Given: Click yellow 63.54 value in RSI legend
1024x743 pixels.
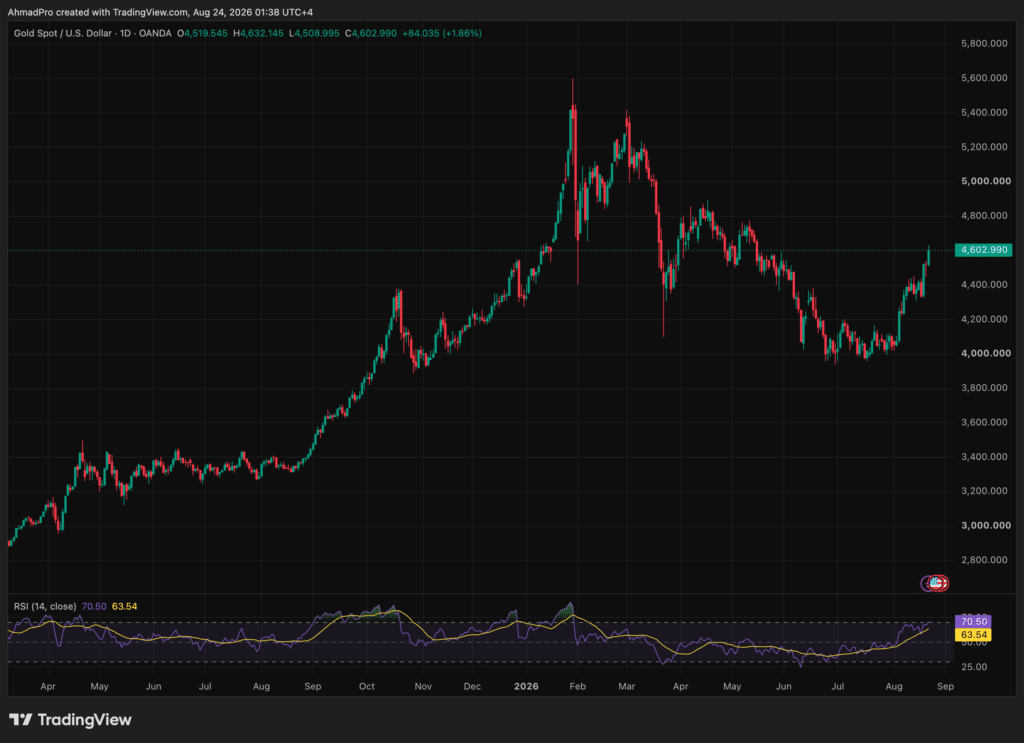Looking at the screenshot, I should [124, 607].
